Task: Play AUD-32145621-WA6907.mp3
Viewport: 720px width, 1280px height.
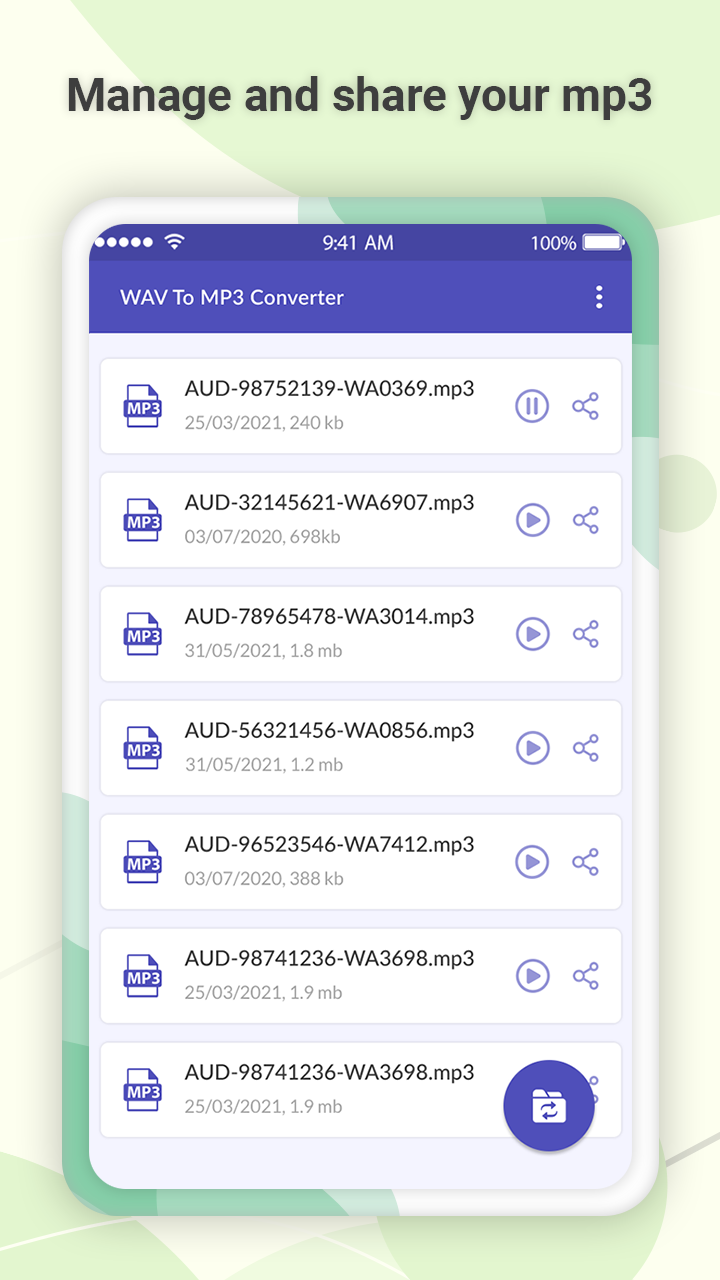Action: tap(532, 520)
